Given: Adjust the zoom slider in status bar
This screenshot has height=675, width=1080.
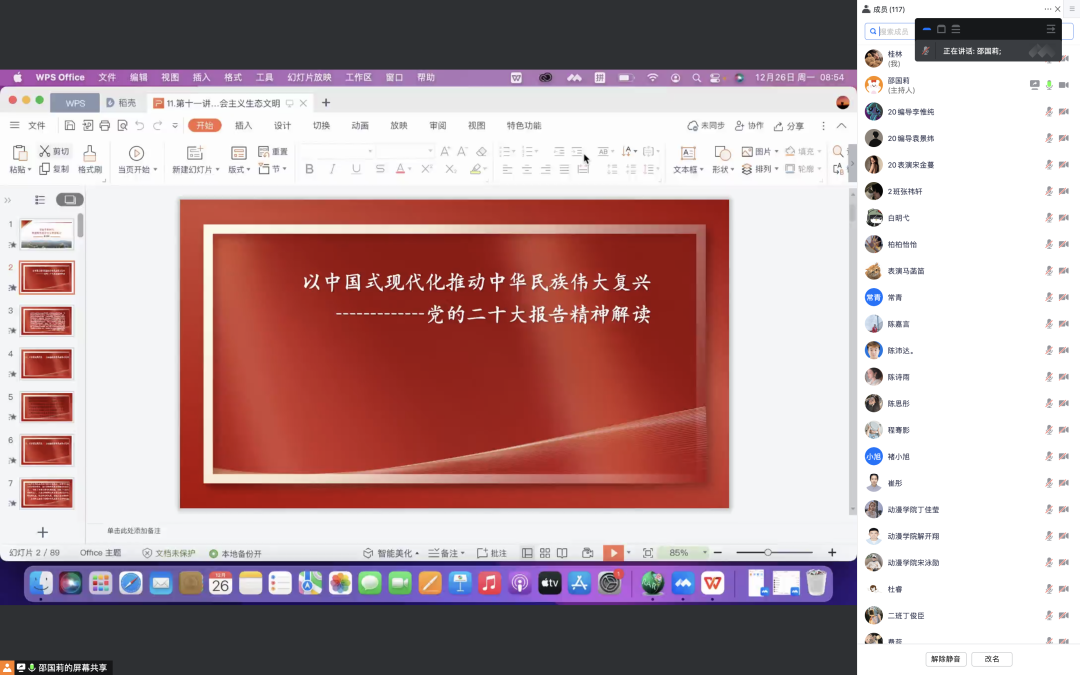Looking at the screenshot, I should point(768,553).
